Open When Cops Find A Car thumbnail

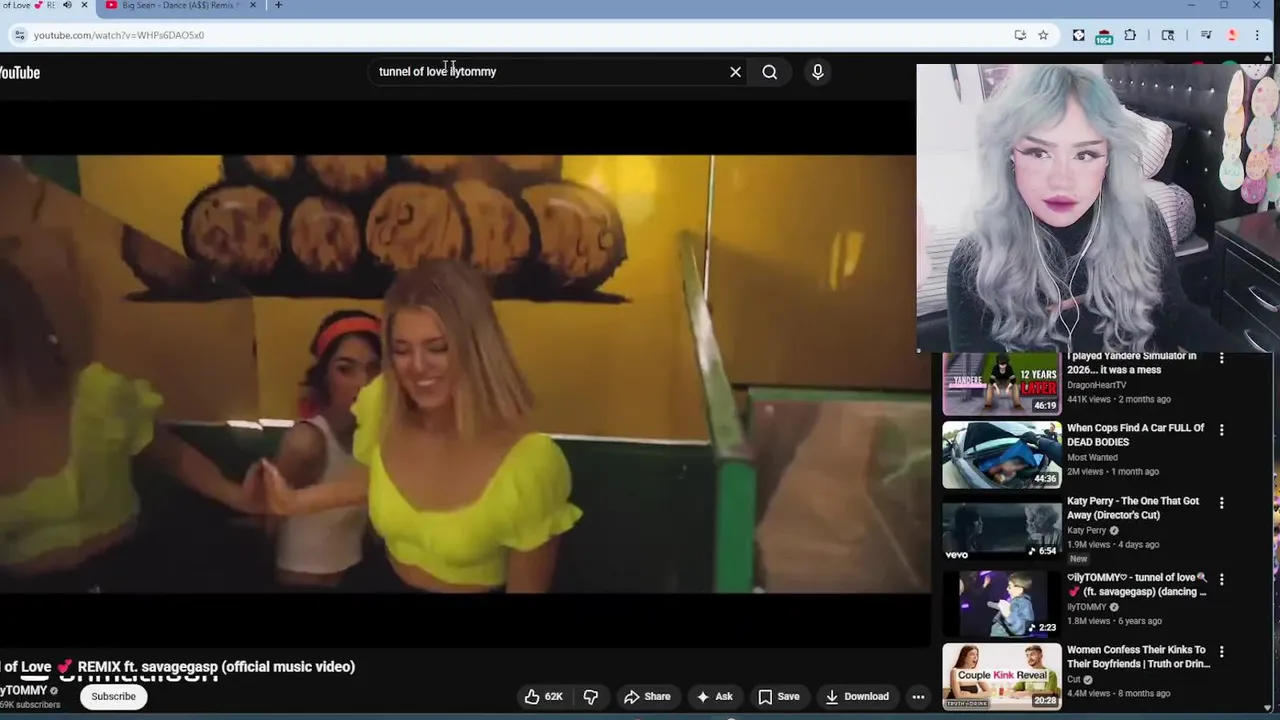coord(1001,455)
